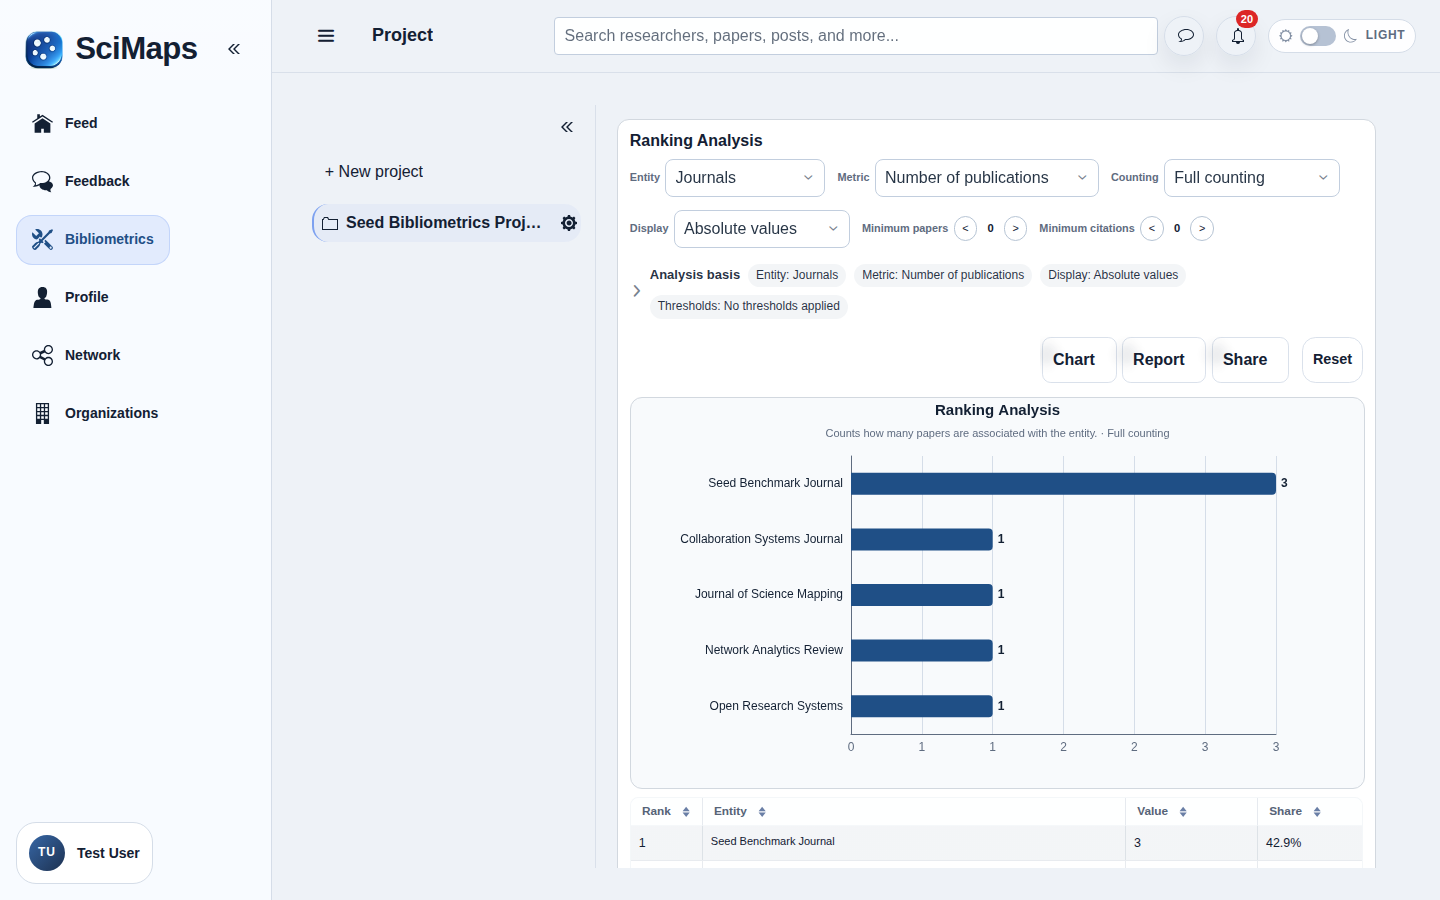Open the Feed home icon
Viewport: 1440px width, 900px height.
(42, 123)
